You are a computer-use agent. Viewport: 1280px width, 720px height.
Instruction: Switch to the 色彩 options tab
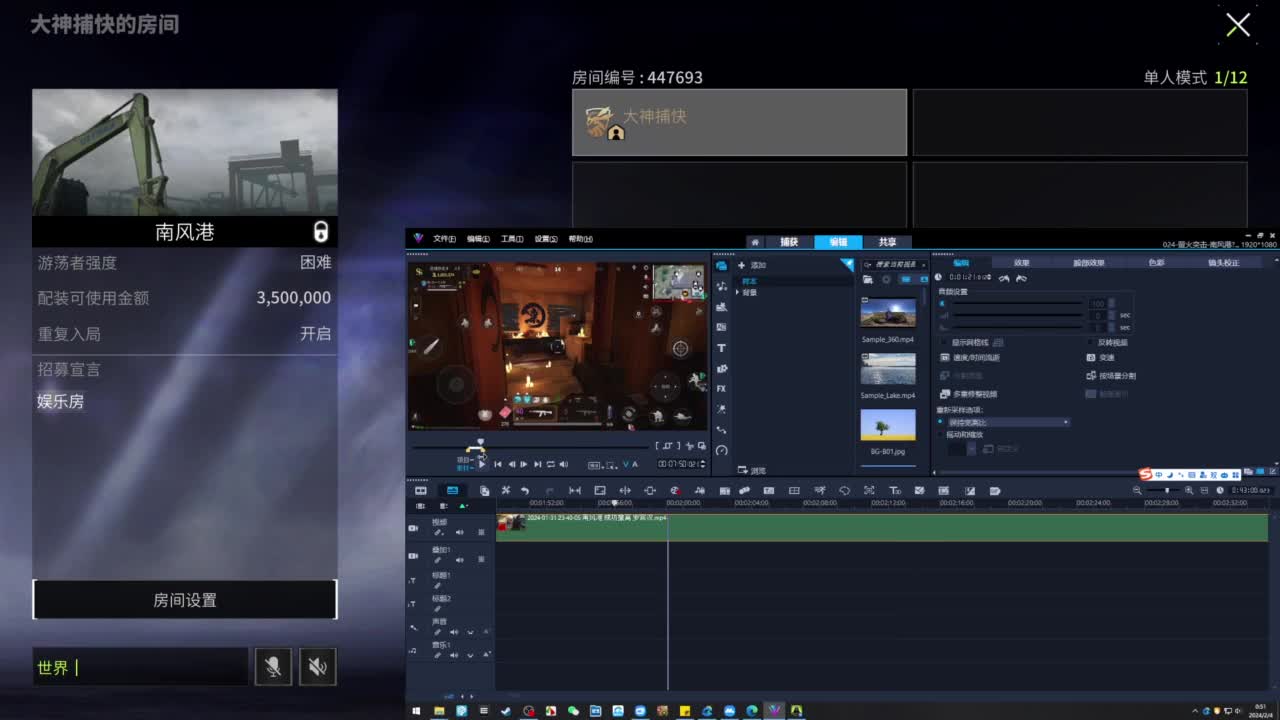(x=1156, y=262)
